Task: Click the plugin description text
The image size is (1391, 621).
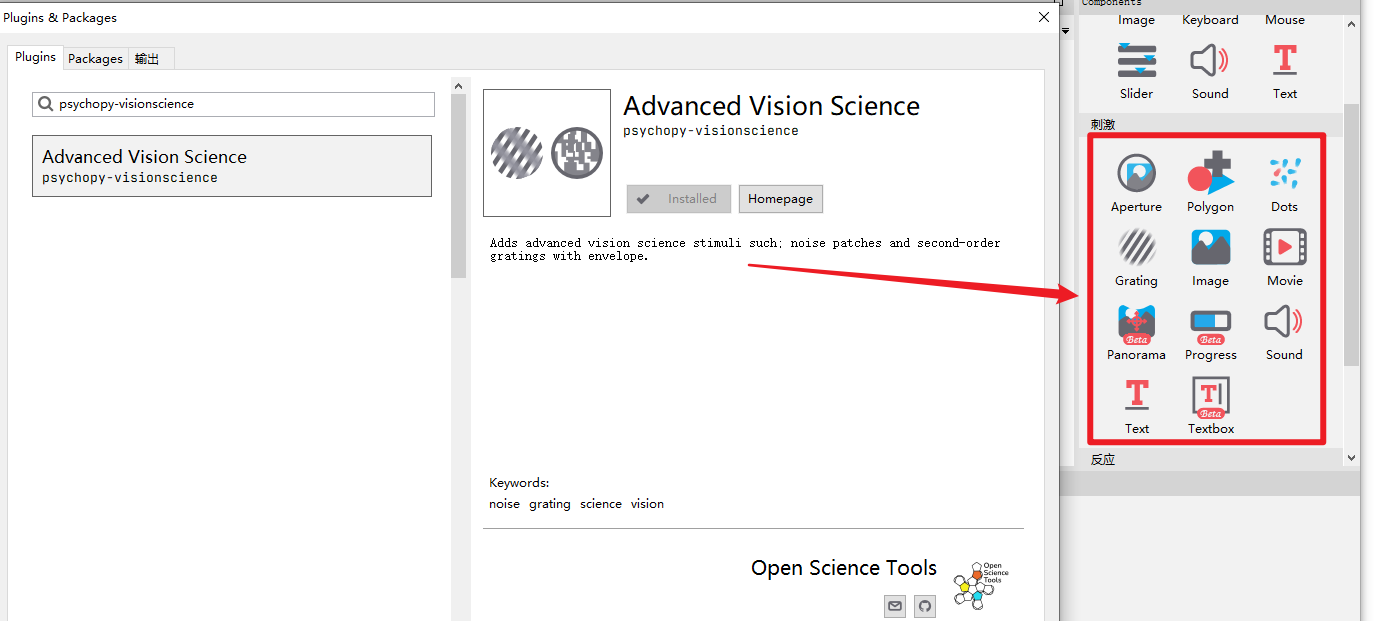Action: (x=745, y=249)
